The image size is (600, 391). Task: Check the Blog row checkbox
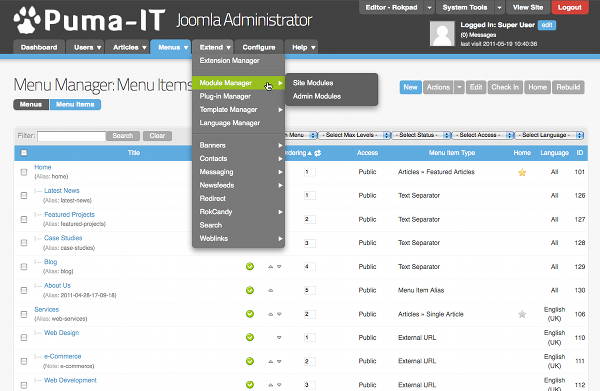24,266
